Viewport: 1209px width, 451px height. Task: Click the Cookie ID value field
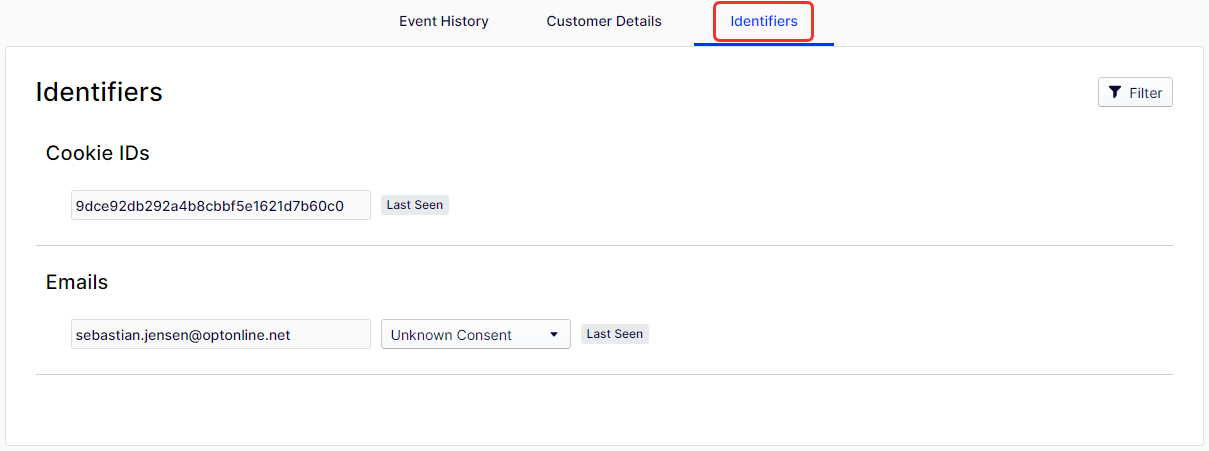pos(221,205)
